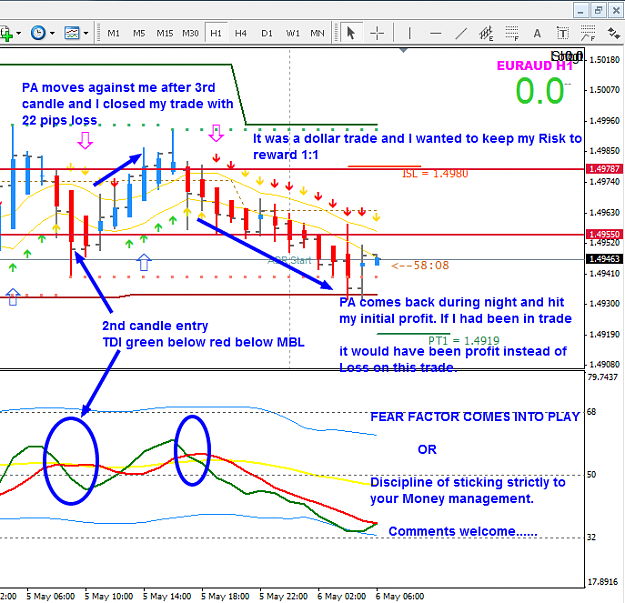The image size is (625, 603).
Task: Switch chart to M5 timeframe
Action: coord(139,33)
